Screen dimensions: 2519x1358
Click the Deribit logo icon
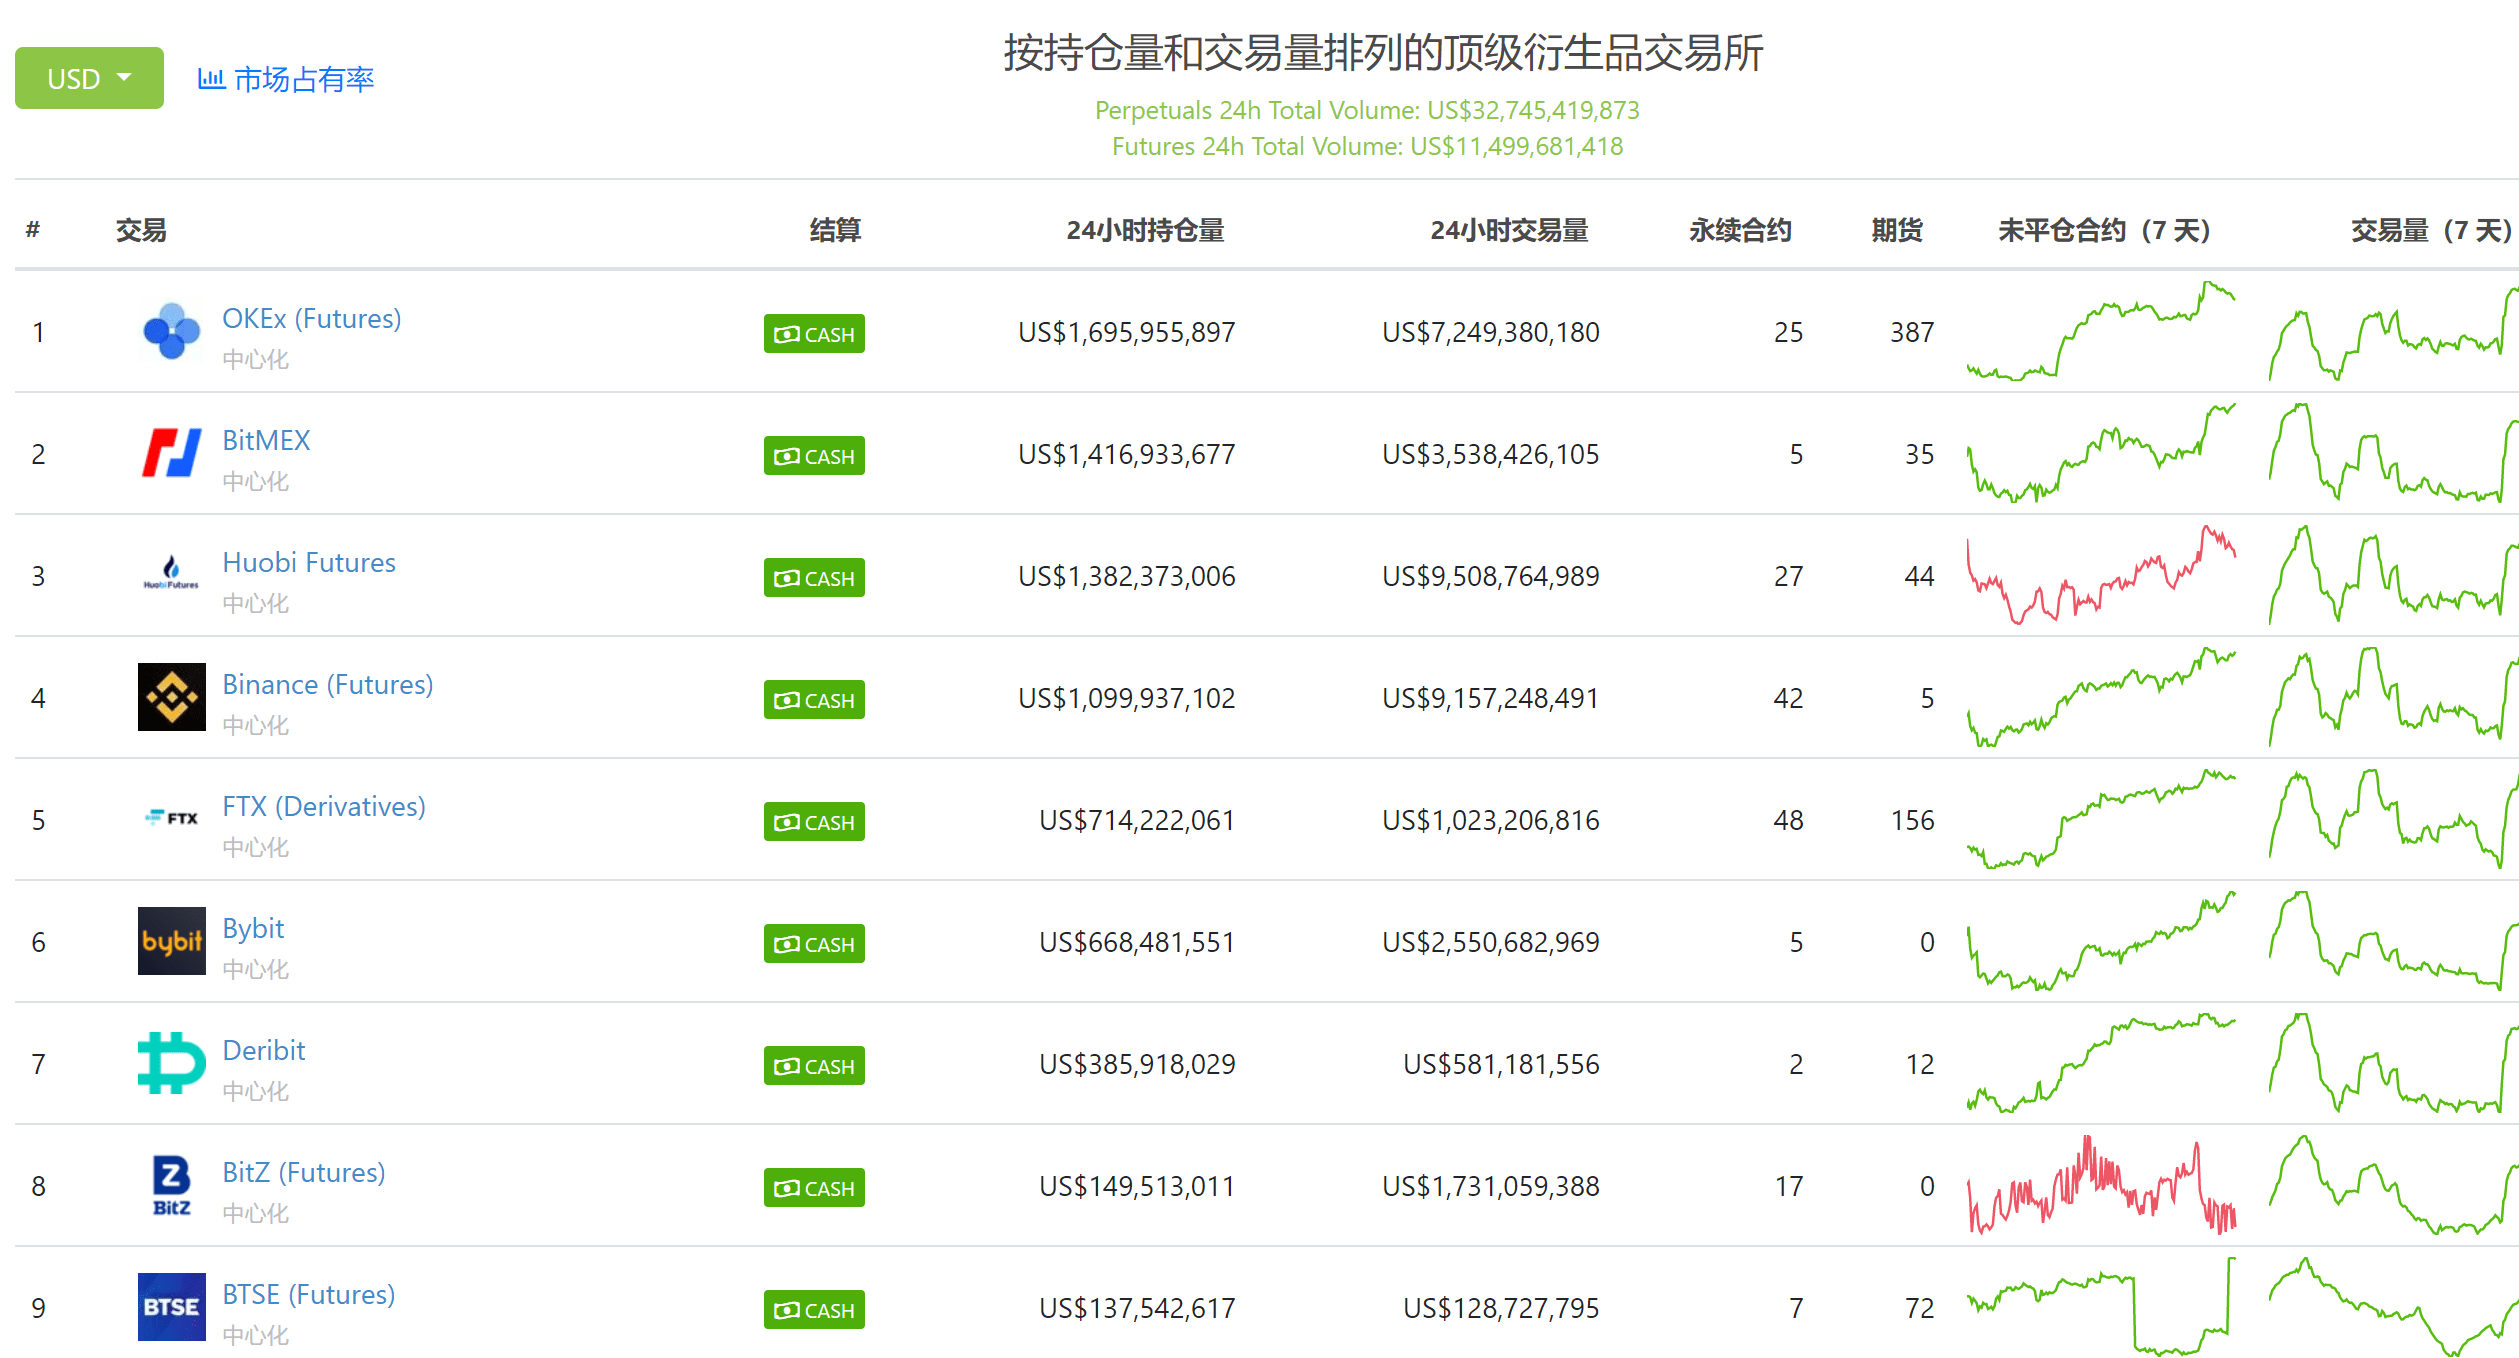(x=171, y=1063)
